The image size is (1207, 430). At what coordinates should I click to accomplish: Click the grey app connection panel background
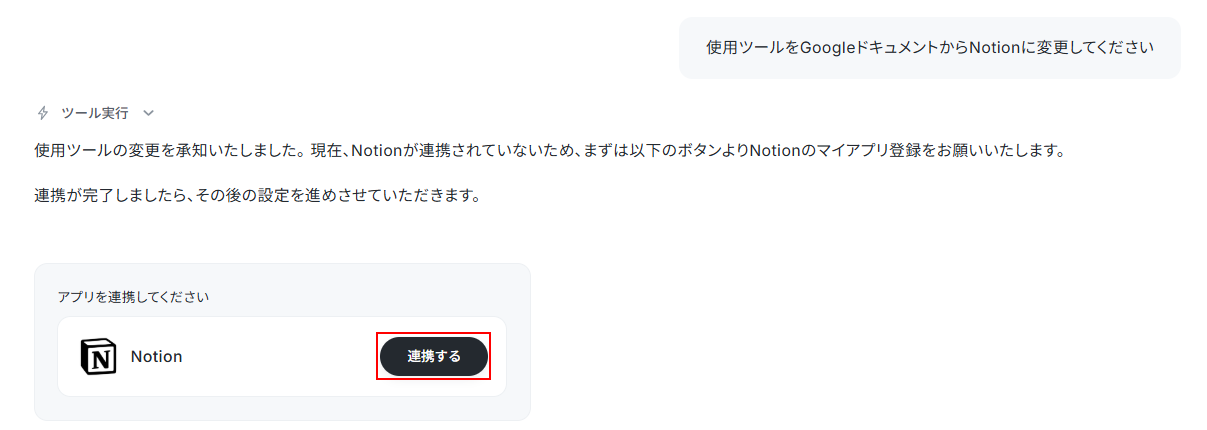[x=282, y=342]
